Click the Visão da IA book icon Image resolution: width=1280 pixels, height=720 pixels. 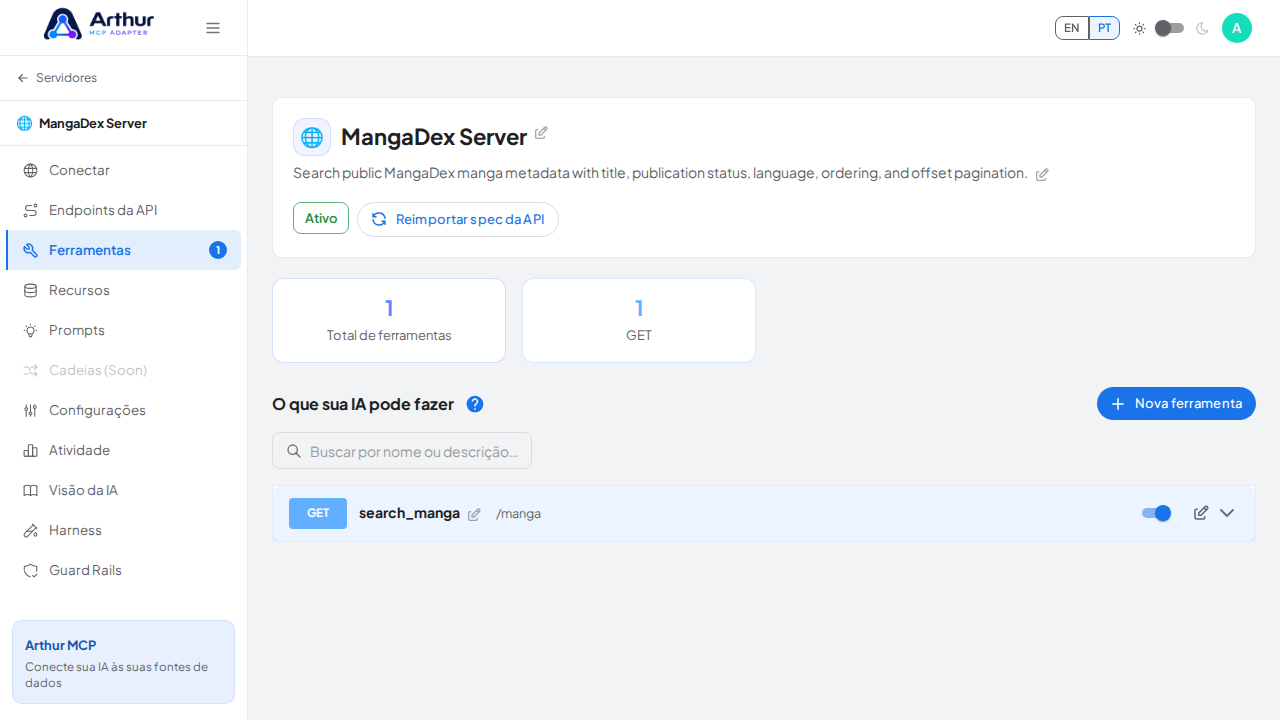[x=31, y=490]
